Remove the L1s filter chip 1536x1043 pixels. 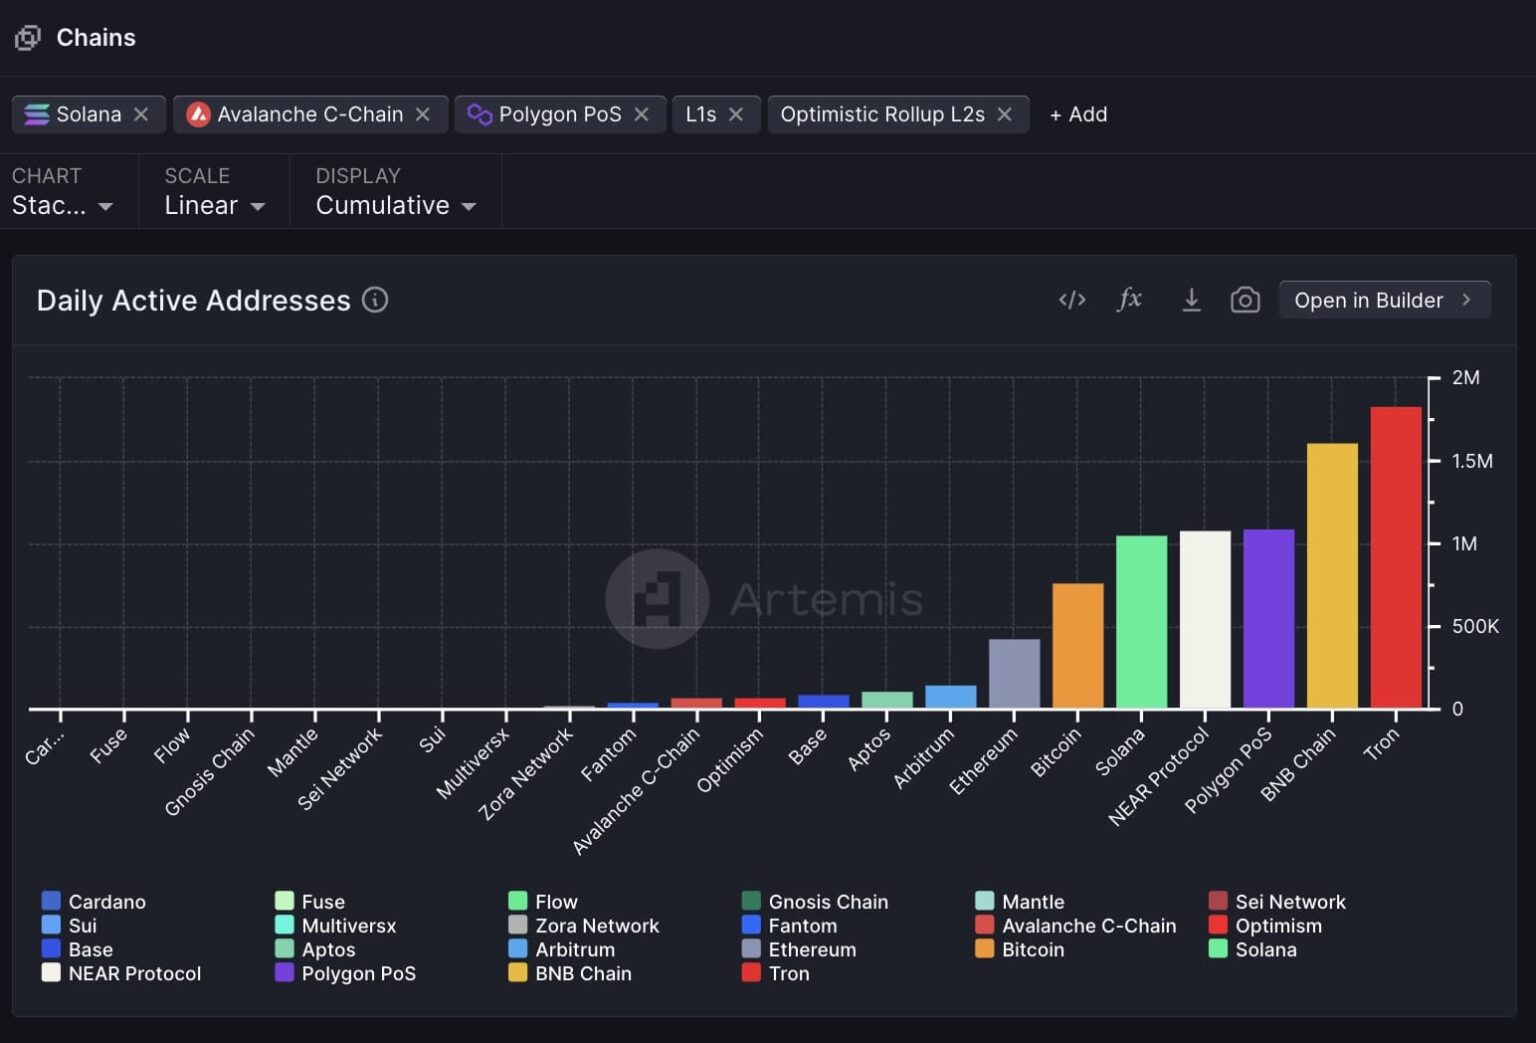coord(736,114)
